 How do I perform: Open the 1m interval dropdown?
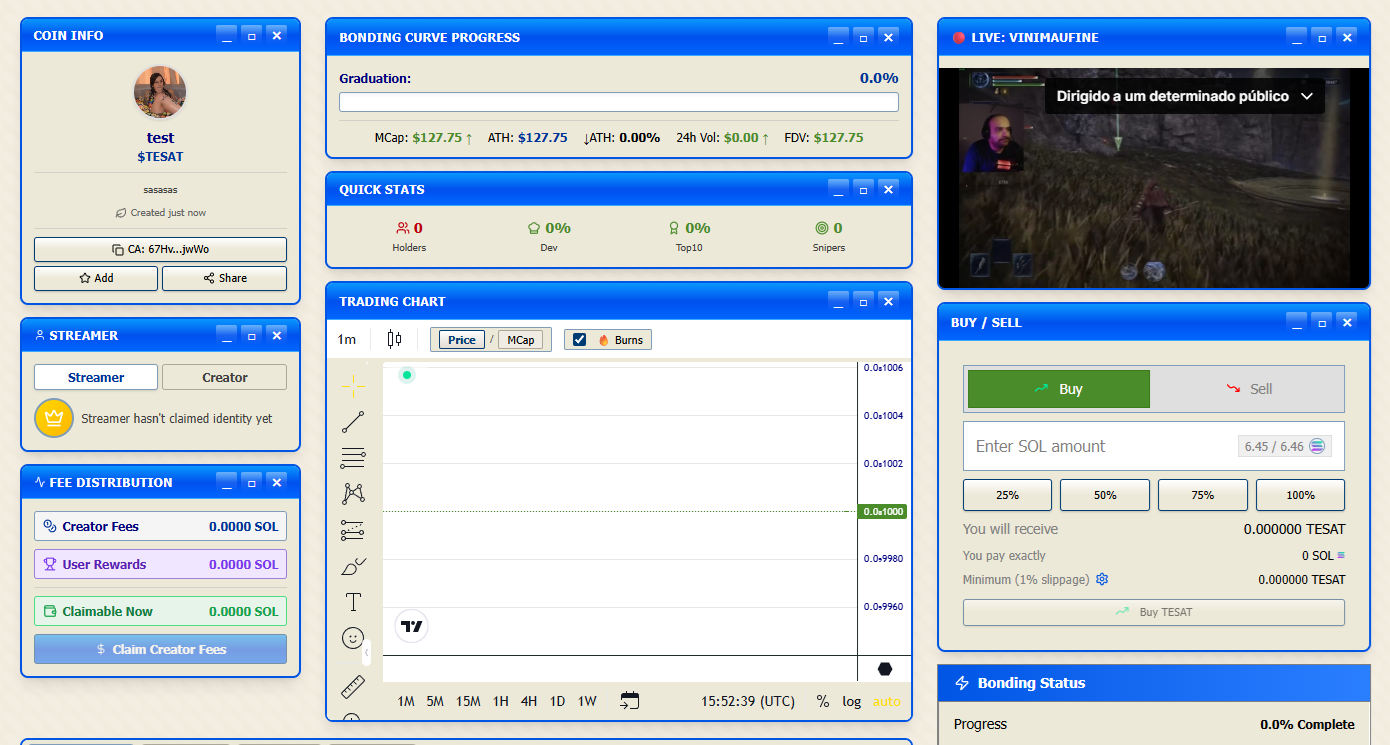[x=346, y=339]
